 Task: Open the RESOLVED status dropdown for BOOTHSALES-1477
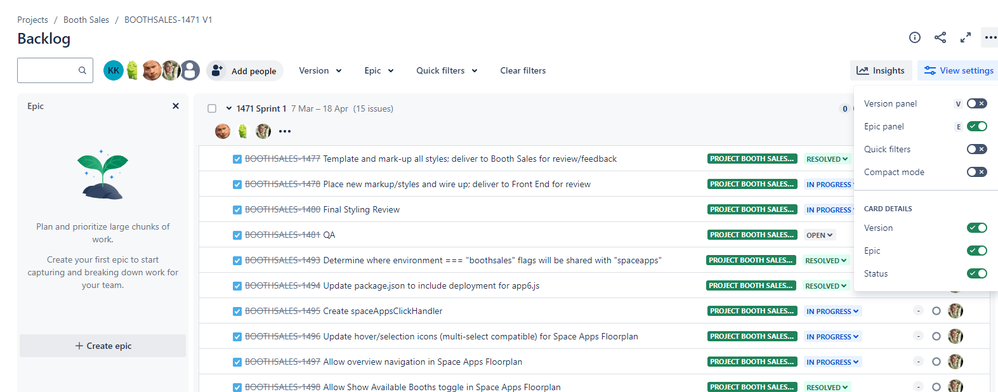coord(827,159)
